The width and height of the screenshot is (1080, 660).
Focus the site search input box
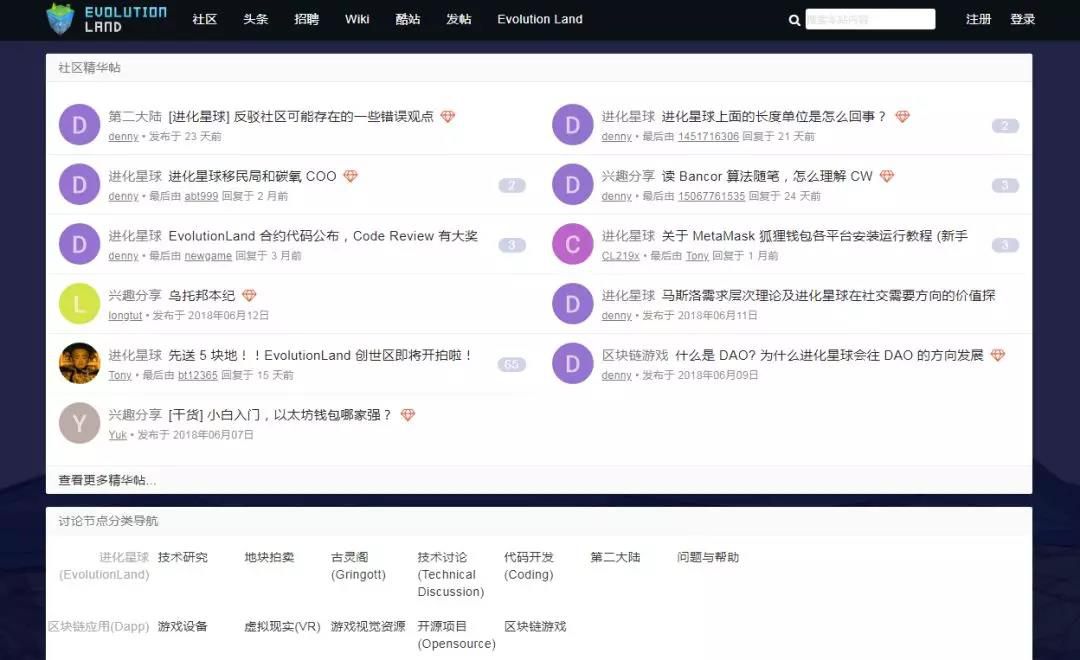coord(871,19)
